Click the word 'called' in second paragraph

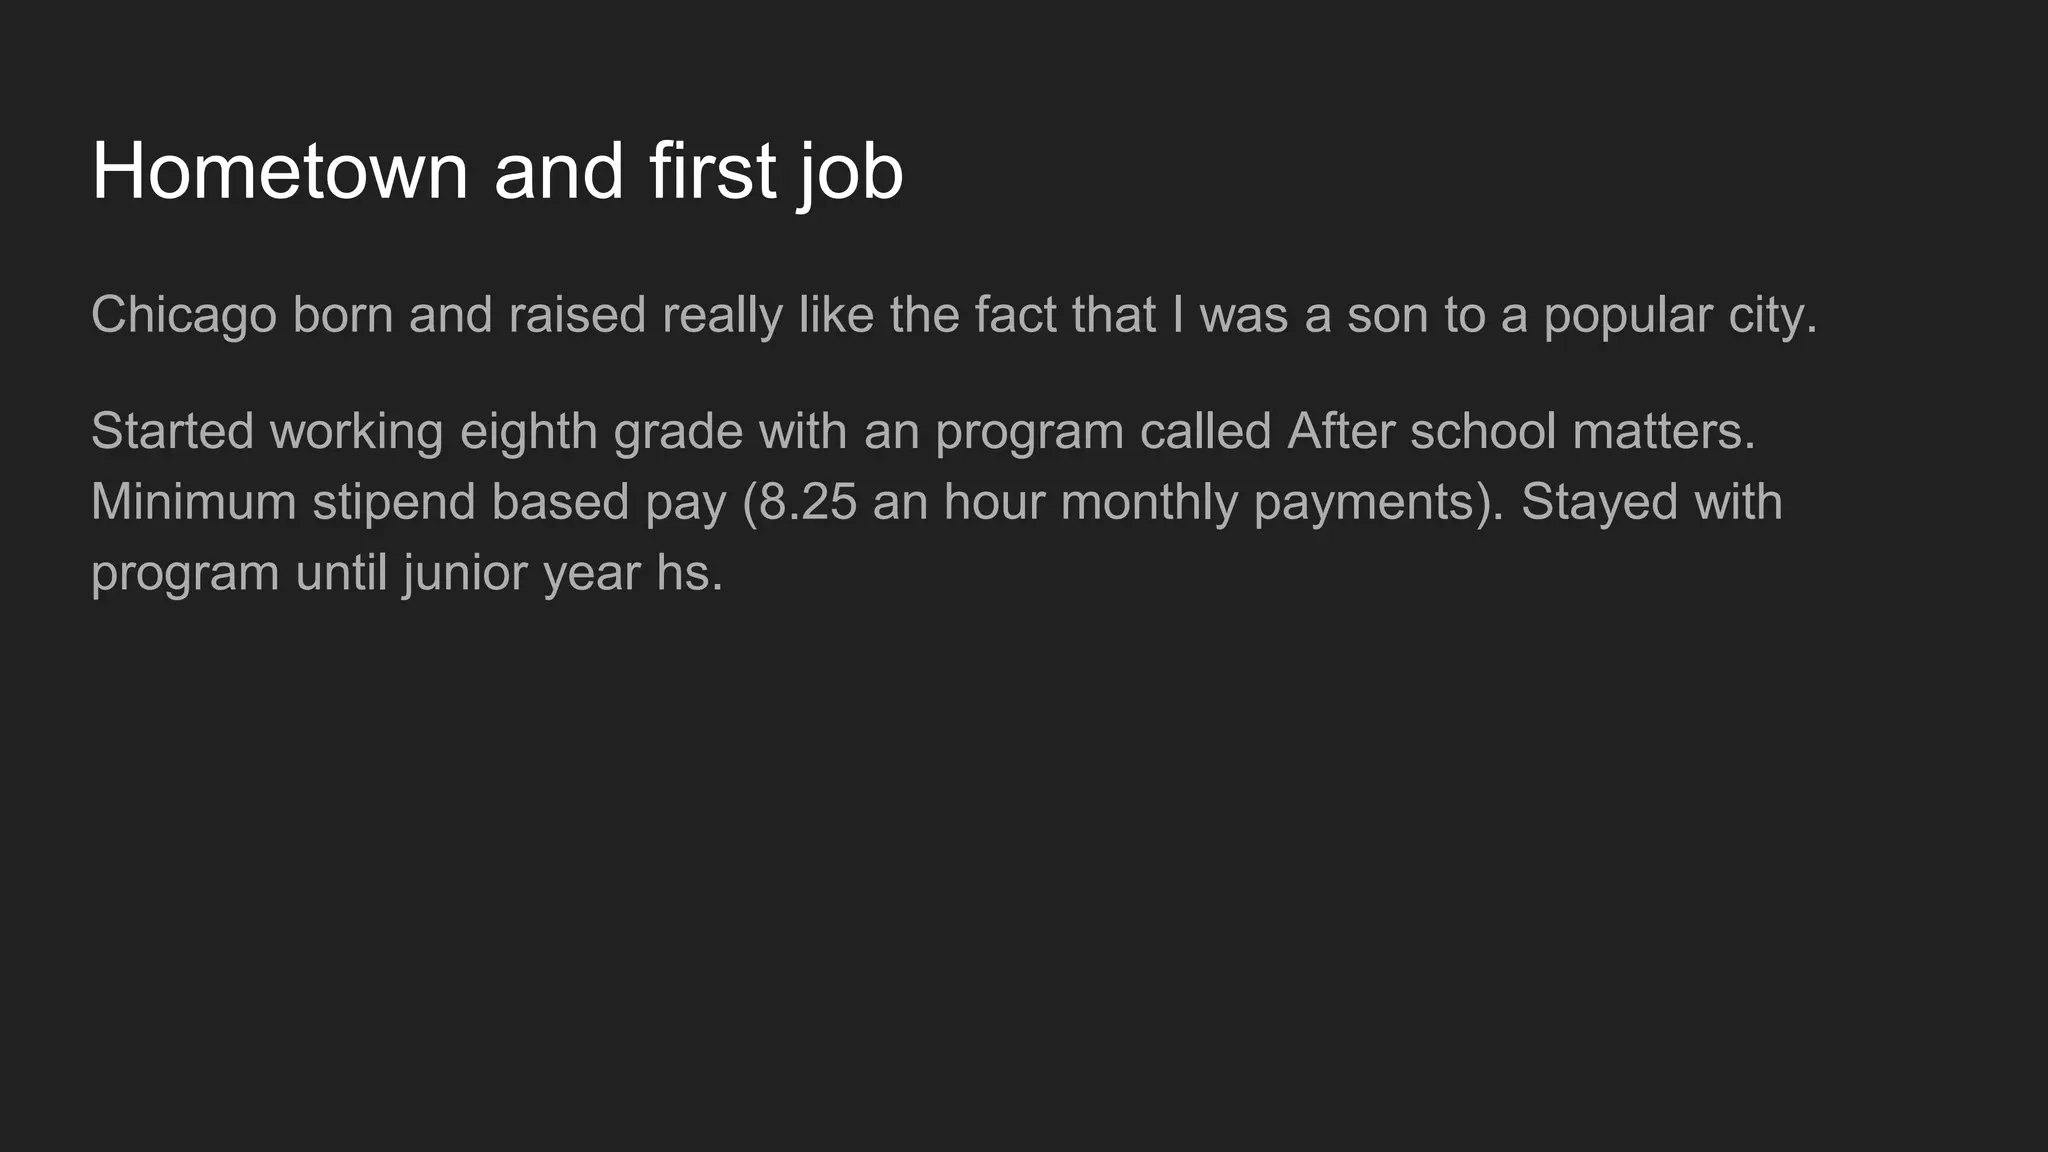(x=1206, y=431)
